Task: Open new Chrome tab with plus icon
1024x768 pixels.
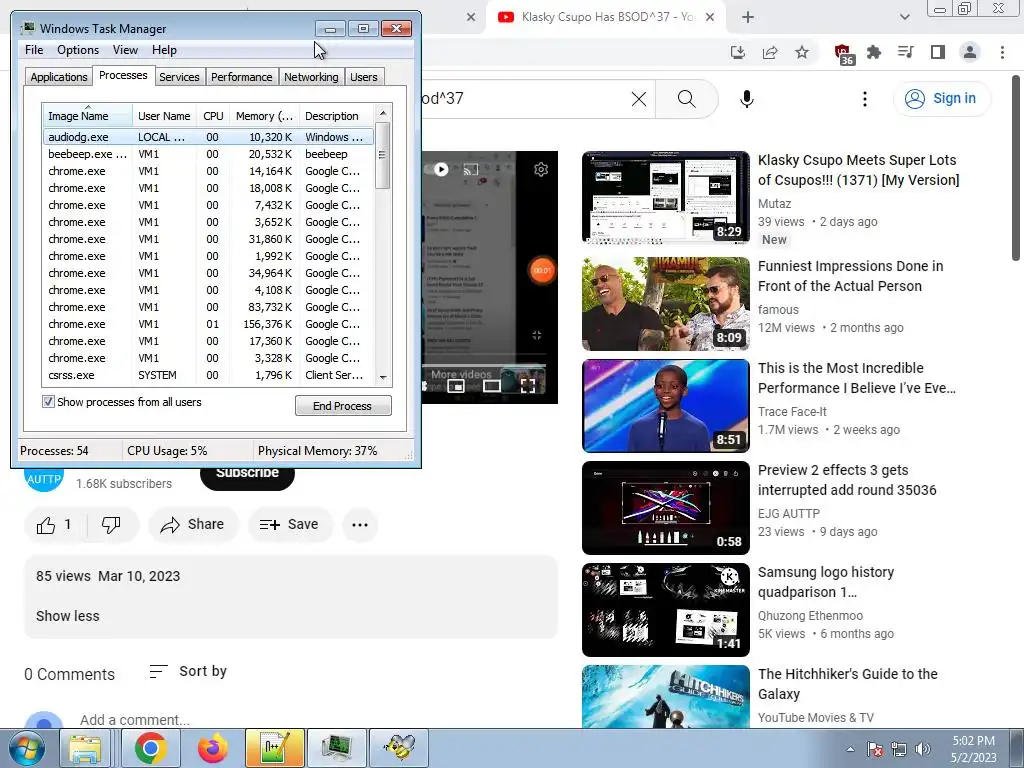Action: click(x=748, y=17)
